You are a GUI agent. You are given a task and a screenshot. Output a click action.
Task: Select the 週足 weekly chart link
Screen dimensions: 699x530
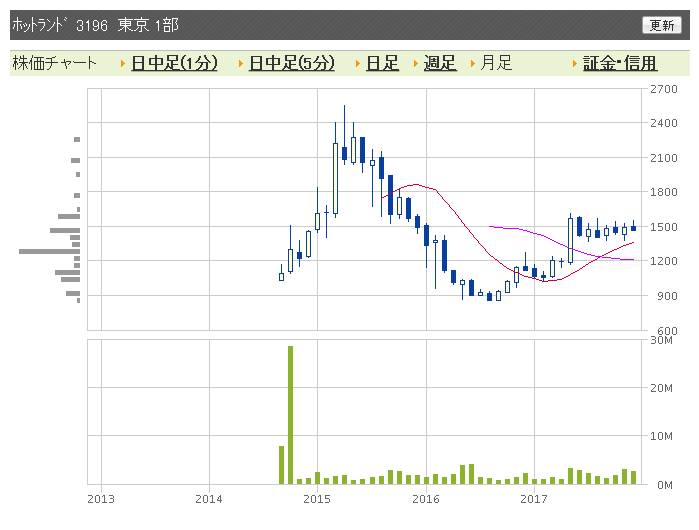tap(440, 63)
